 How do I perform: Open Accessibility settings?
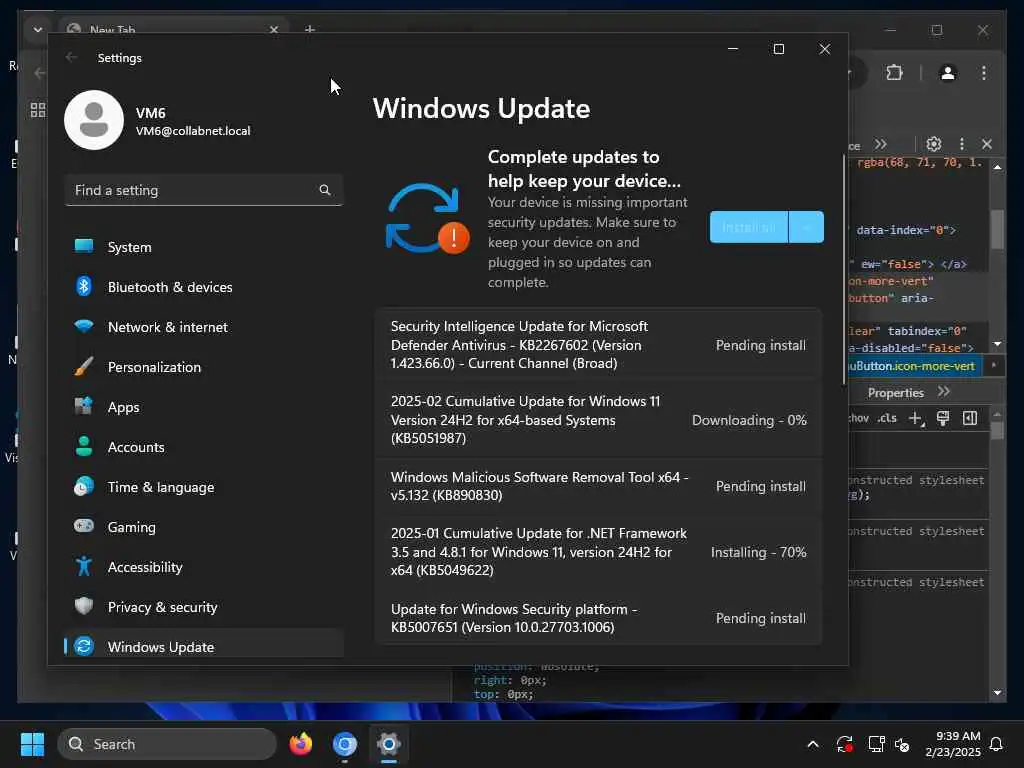(x=204, y=567)
